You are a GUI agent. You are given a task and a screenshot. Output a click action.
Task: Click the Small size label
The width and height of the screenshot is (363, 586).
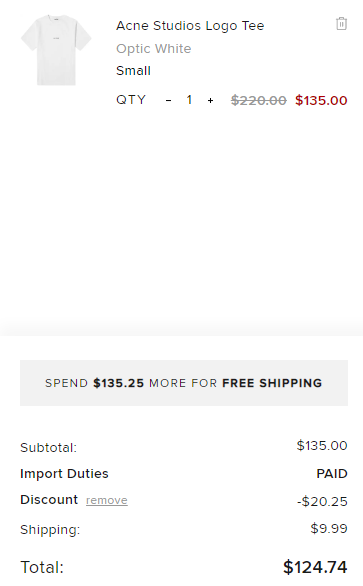(133, 71)
